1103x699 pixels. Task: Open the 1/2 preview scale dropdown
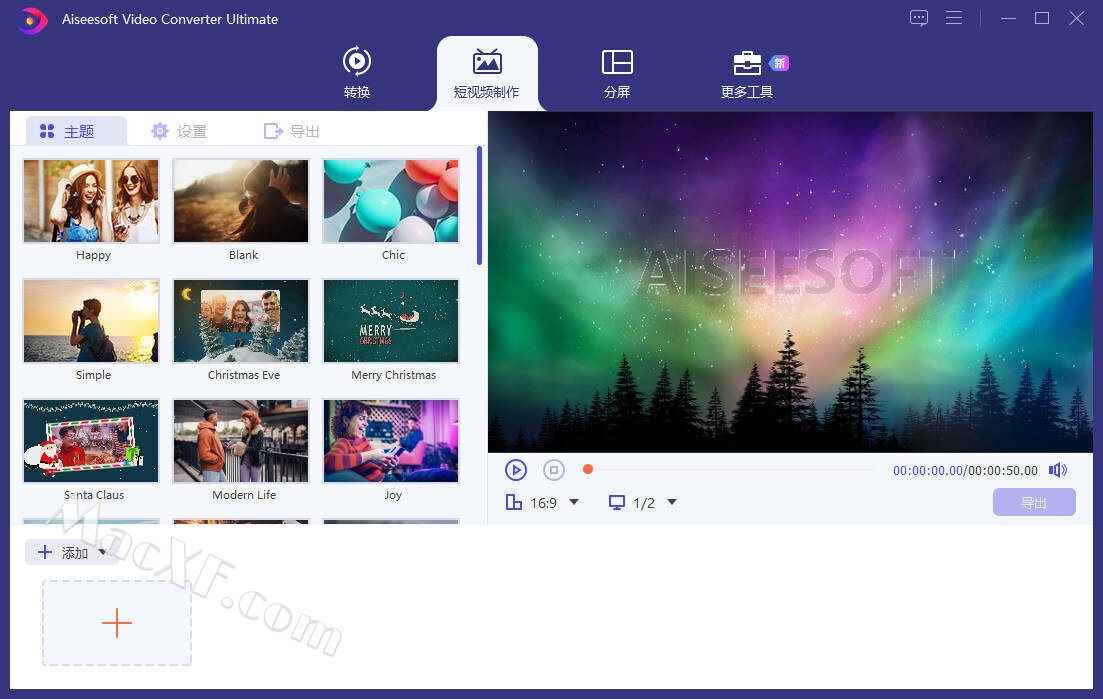click(x=672, y=502)
